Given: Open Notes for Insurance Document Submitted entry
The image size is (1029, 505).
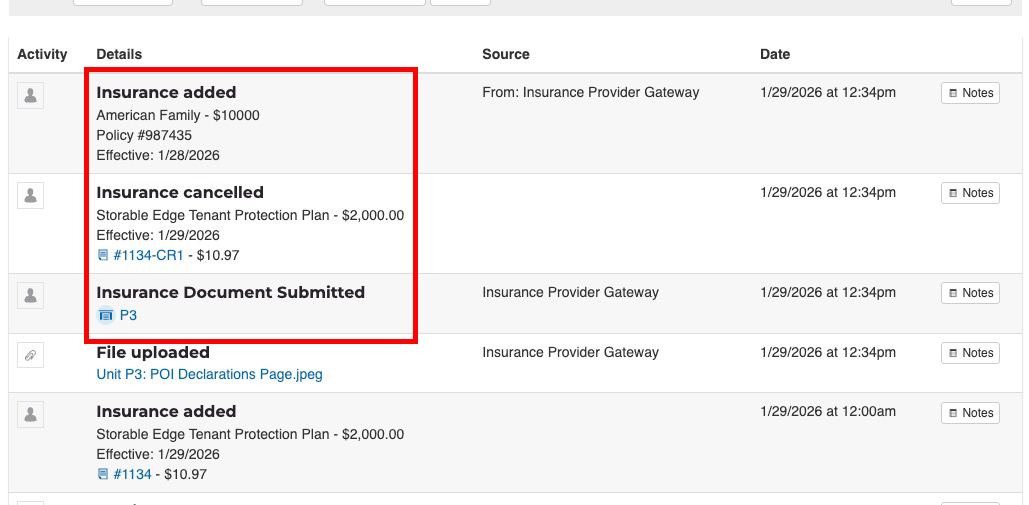Looking at the screenshot, I should coord(970,293).
